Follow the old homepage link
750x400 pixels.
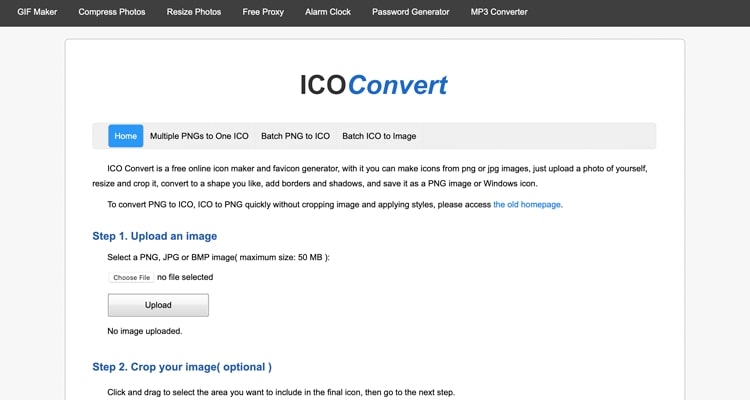click(x=527, y=204)
